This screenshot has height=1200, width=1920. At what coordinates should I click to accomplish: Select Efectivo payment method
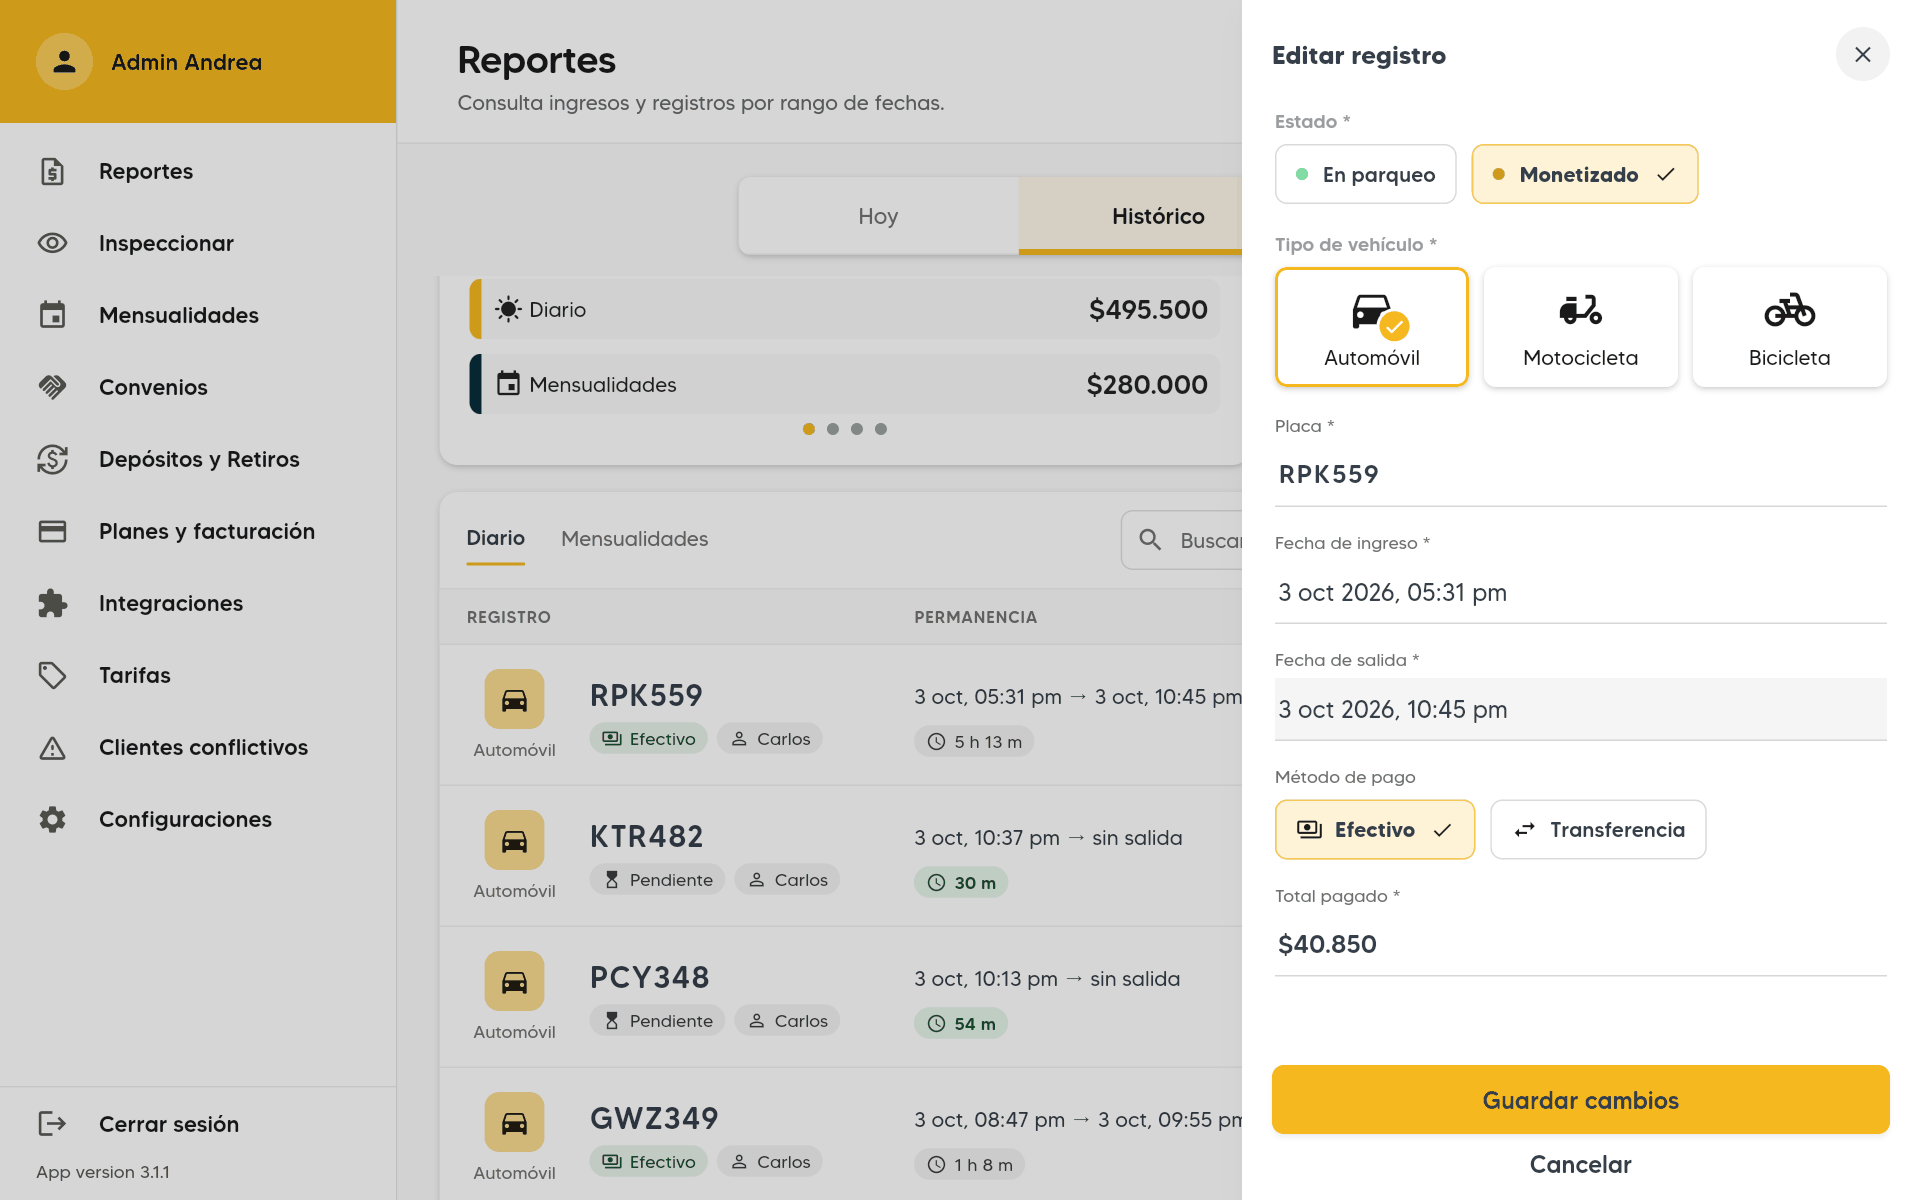click(1375, 829)
